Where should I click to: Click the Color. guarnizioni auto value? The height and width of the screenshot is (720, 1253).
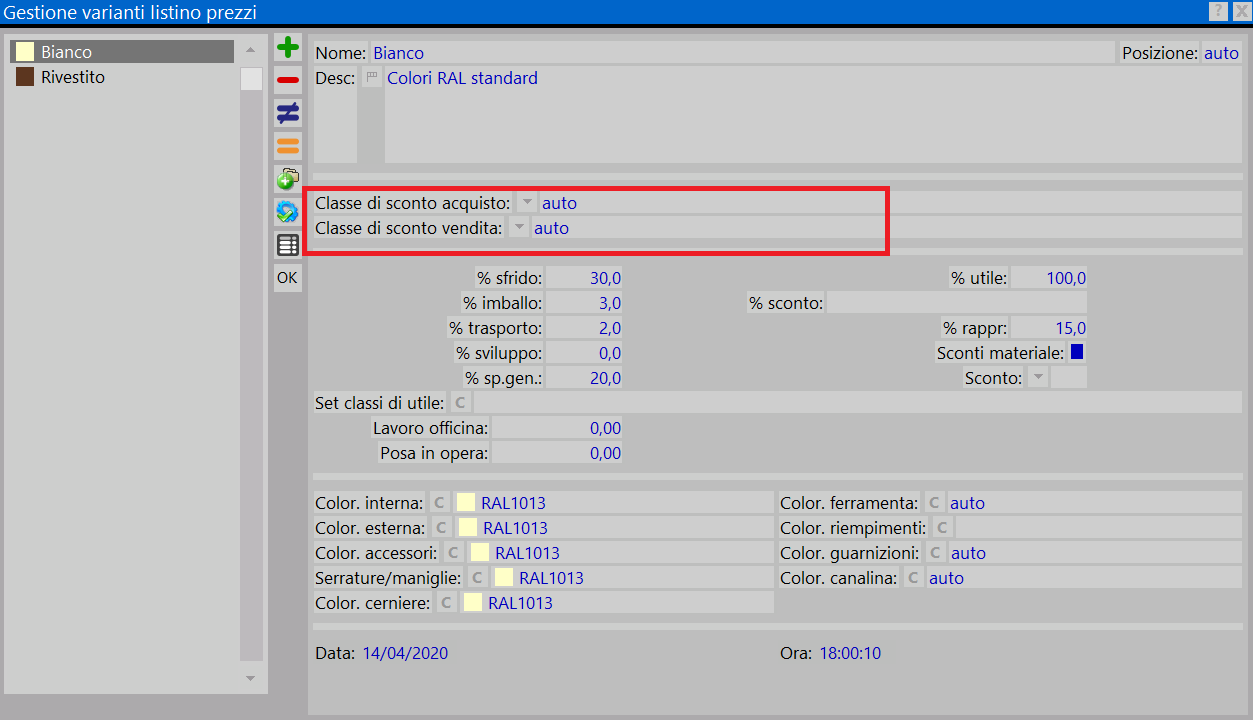(x=968, y=553)
